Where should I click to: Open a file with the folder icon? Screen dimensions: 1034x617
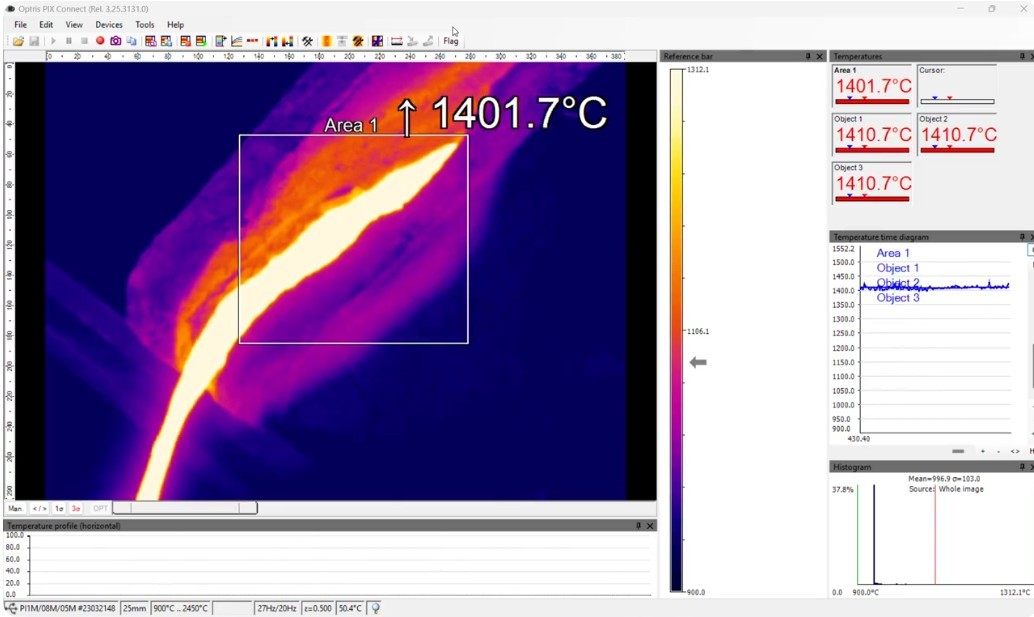pyautogui.click(x=18, y=41)
